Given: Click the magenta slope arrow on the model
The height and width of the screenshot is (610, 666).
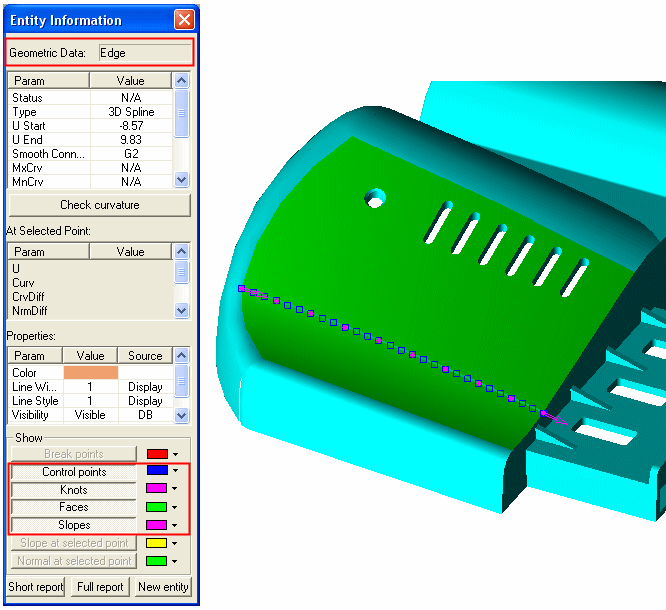Looking at the screenshot, I should click(555, 418).
